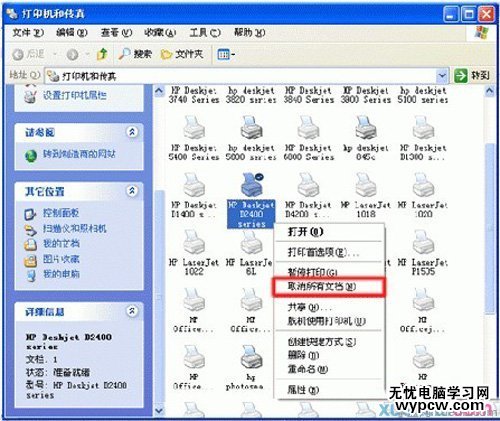Click the hp deskjet 3820 series label
Screen dimensions: 500x421
tap(251, 95)
